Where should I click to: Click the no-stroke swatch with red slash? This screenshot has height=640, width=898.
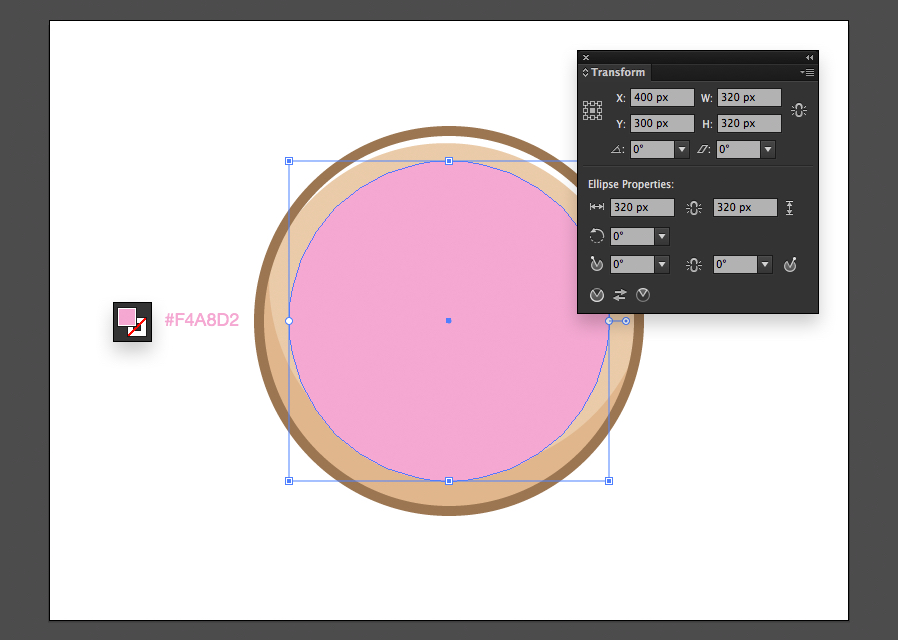click(139, 328)
